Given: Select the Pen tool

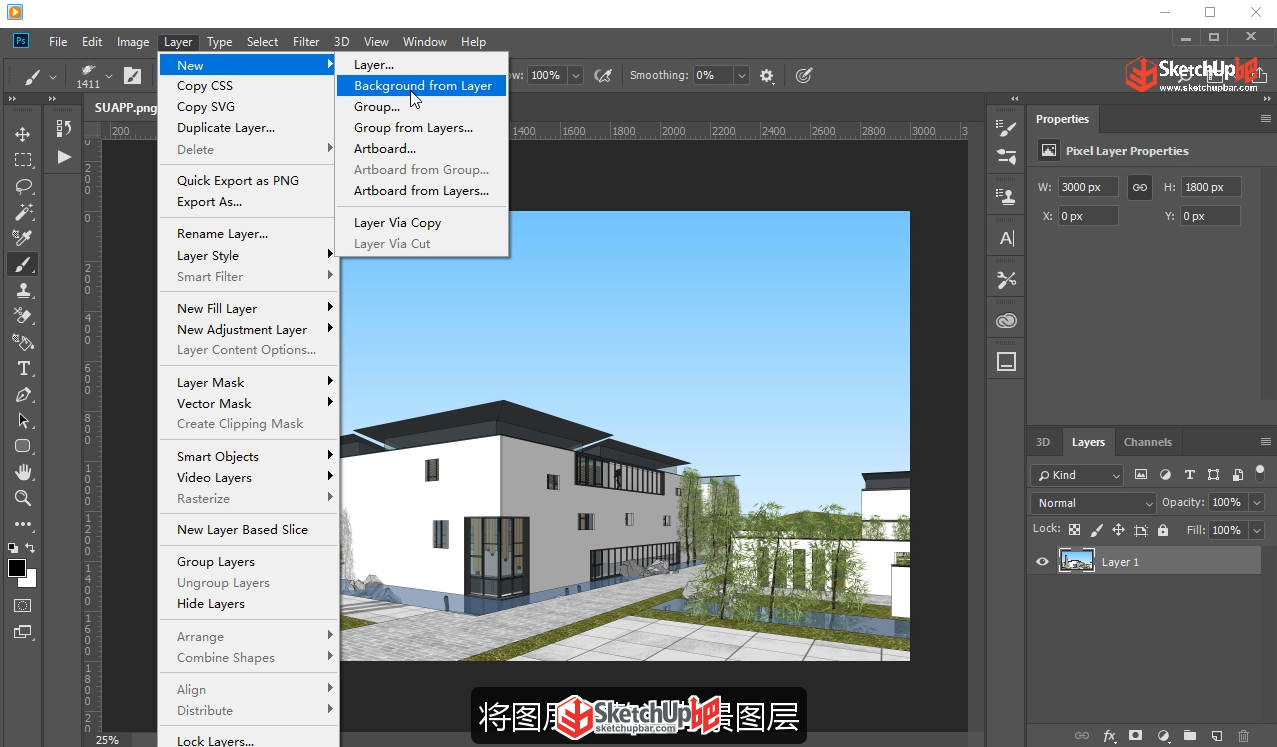Looking at the screenshot, I should pos(22,394).
